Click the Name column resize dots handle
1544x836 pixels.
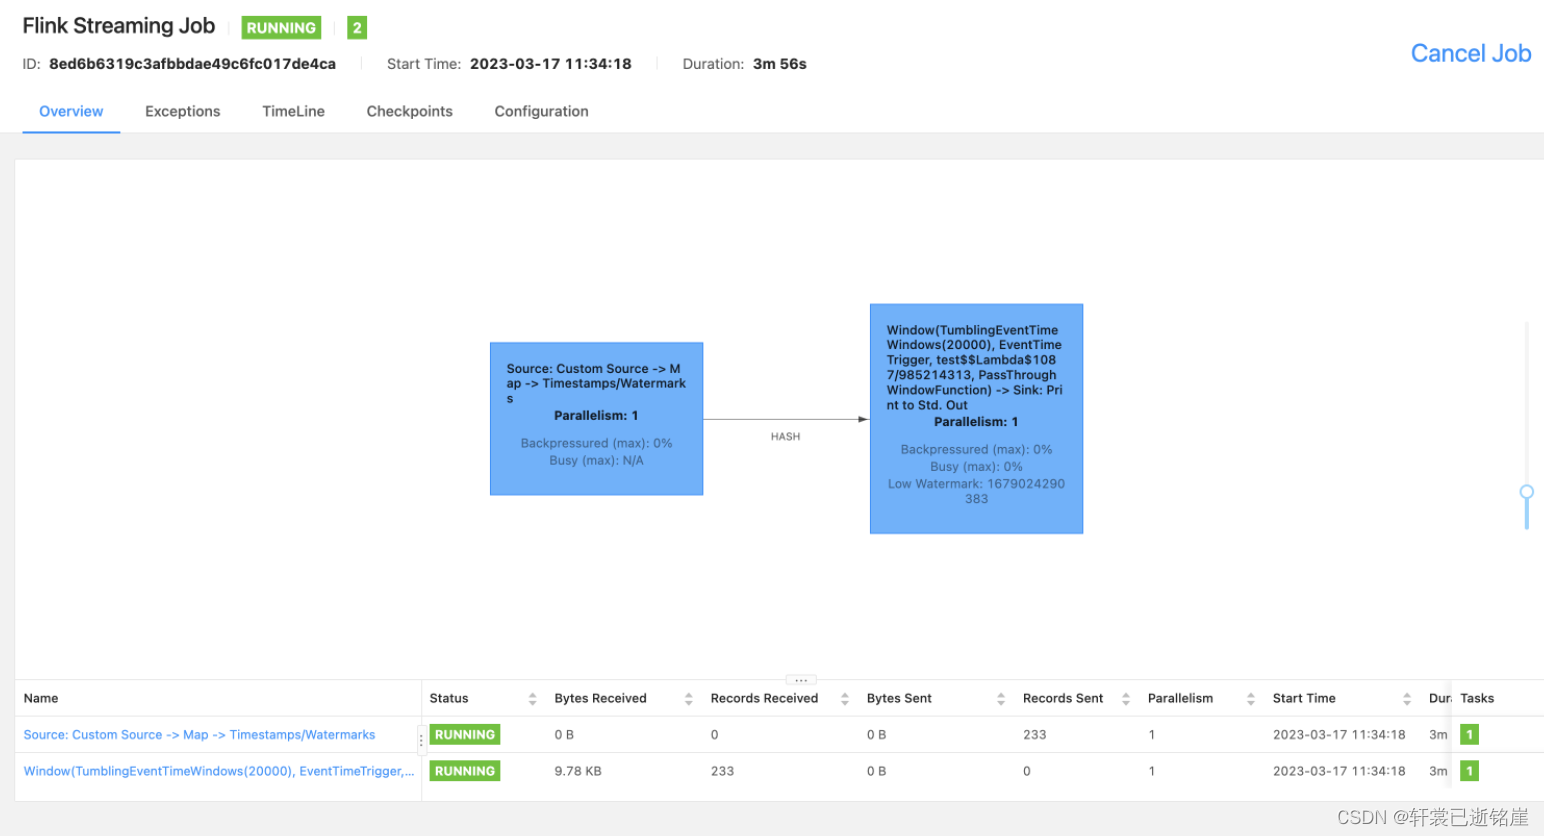coord(421,740)
